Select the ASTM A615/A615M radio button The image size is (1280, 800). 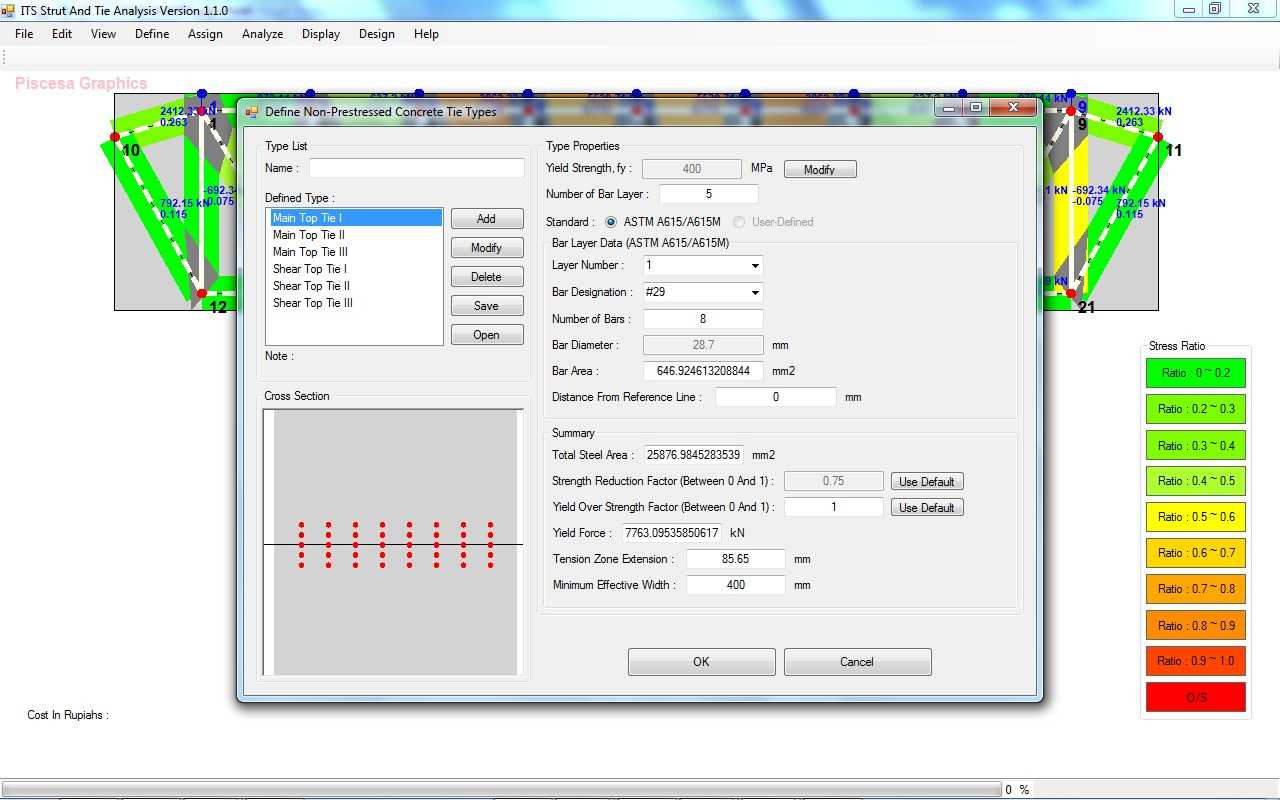(611, 222)
